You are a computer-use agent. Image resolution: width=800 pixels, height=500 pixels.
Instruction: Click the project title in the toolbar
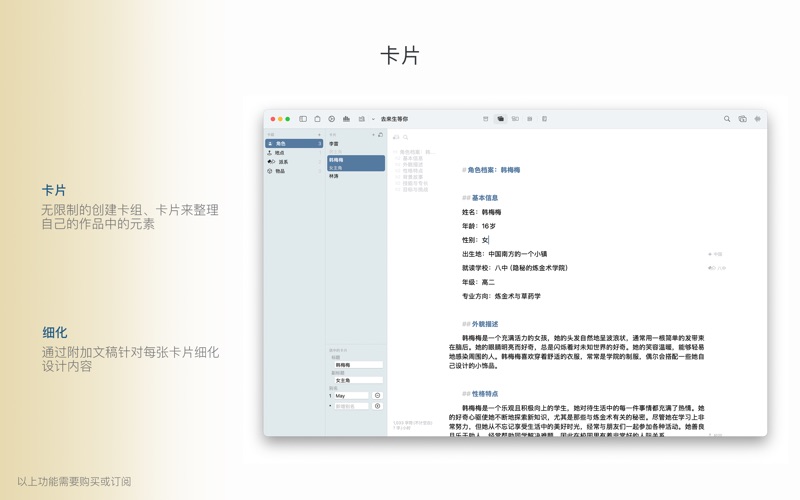click(394, 119)
